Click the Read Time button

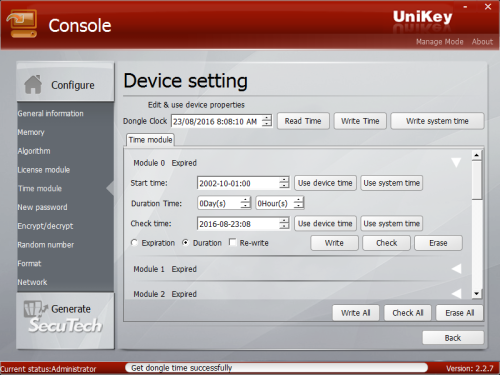(303, 121)
